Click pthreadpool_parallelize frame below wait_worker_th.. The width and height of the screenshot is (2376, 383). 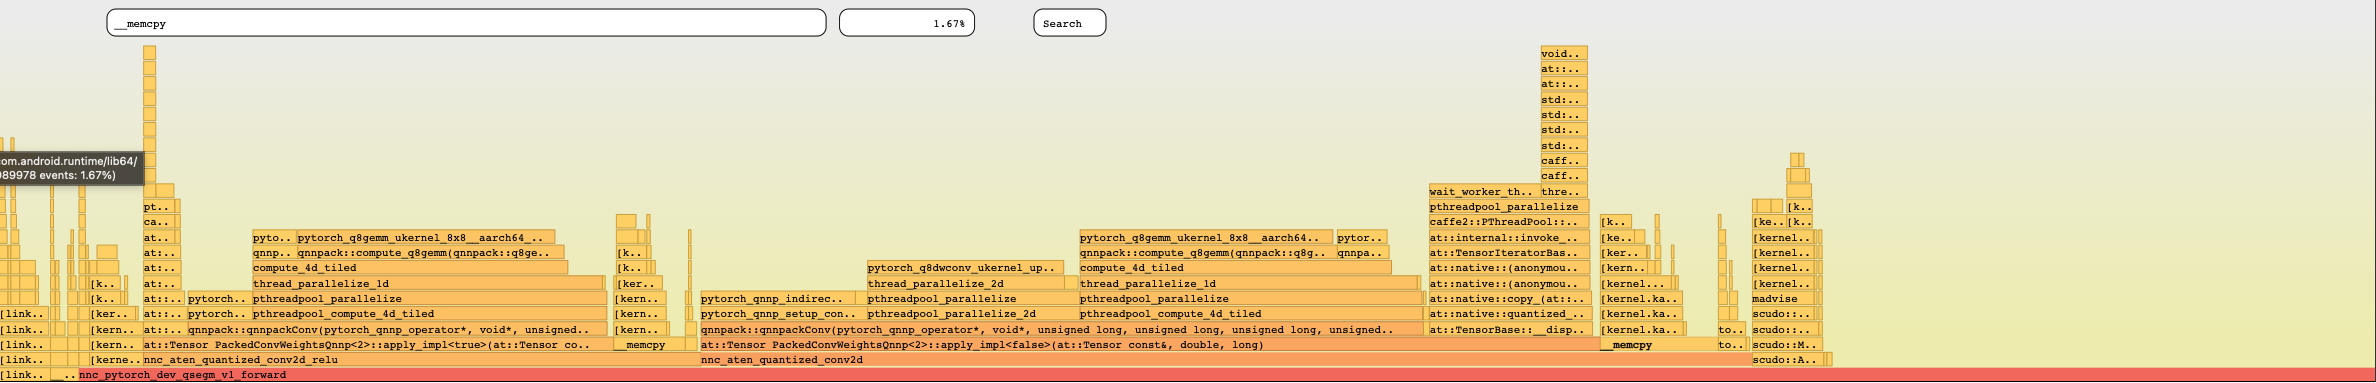click(x=1508, y=207)
